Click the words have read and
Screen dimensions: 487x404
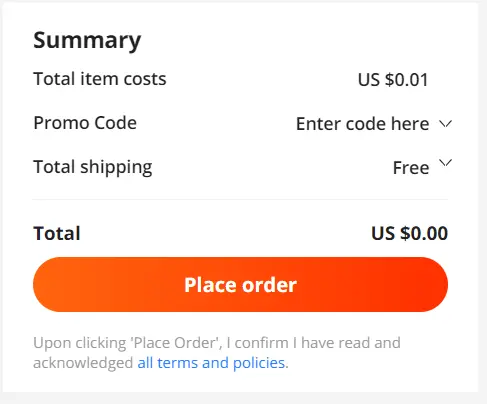pos(351,343)
